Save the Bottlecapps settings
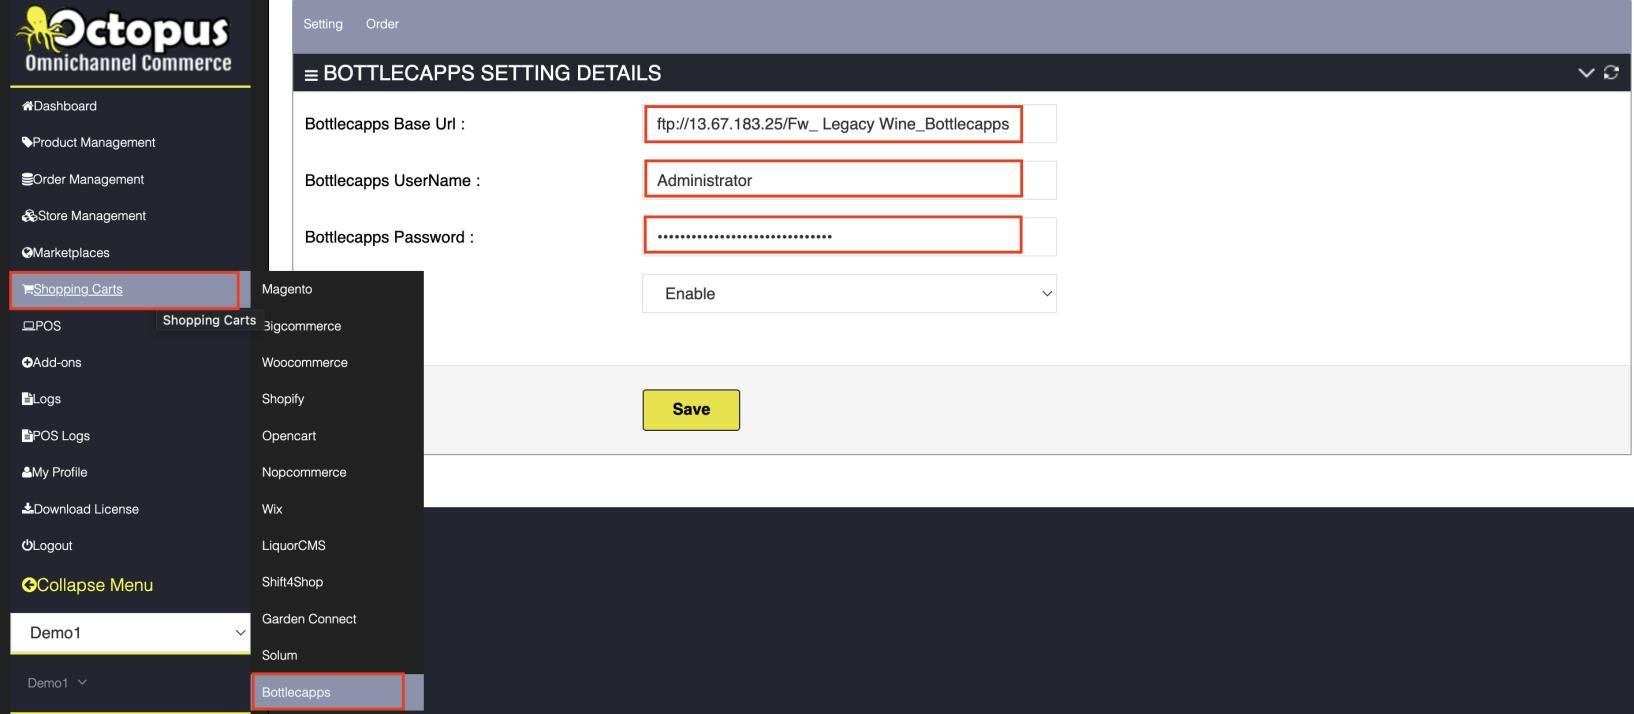 pos(691,410)
